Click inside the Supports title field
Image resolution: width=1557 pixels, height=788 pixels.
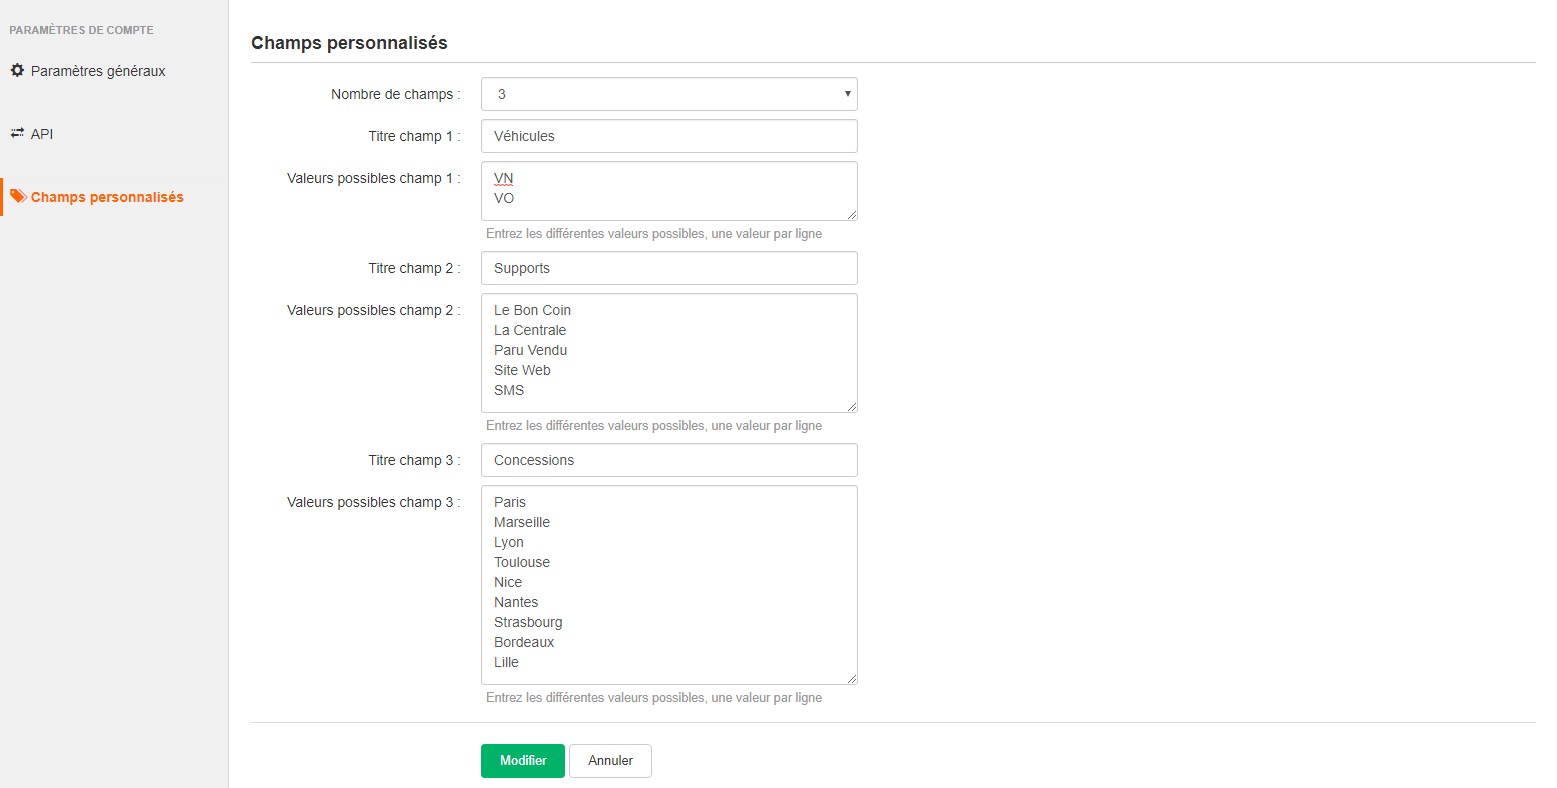(668, 267)
